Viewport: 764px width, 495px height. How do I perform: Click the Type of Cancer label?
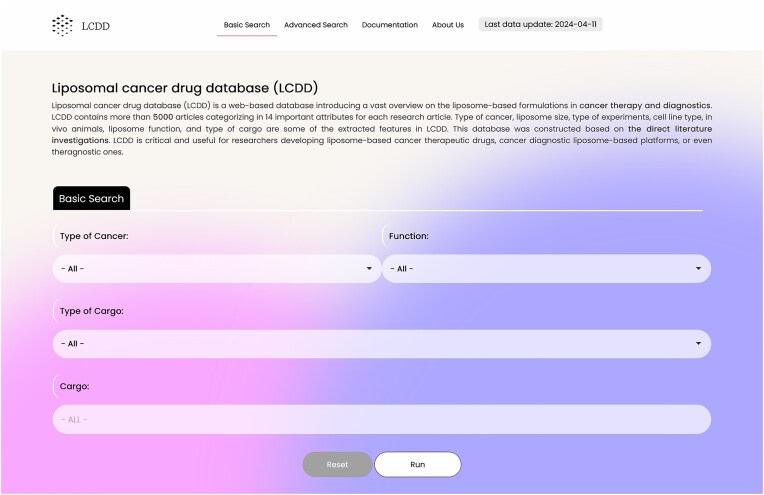[94, 236]
